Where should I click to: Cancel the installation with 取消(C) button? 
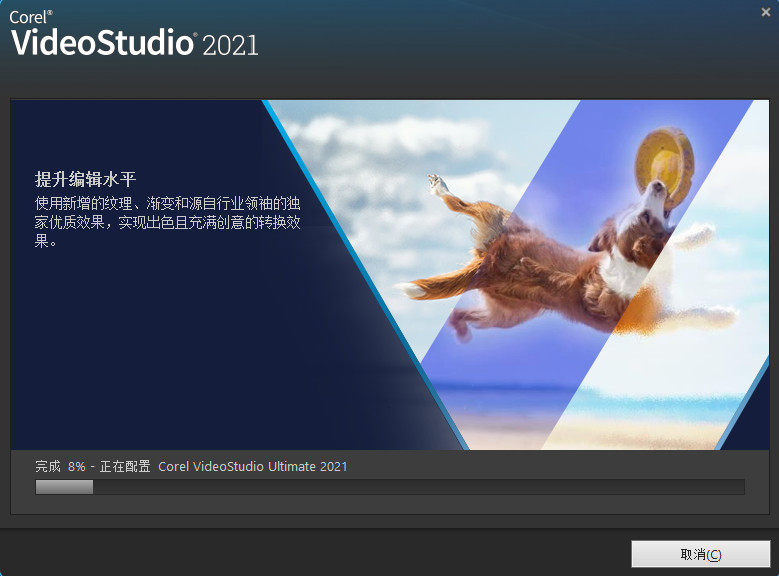[701, 554]
